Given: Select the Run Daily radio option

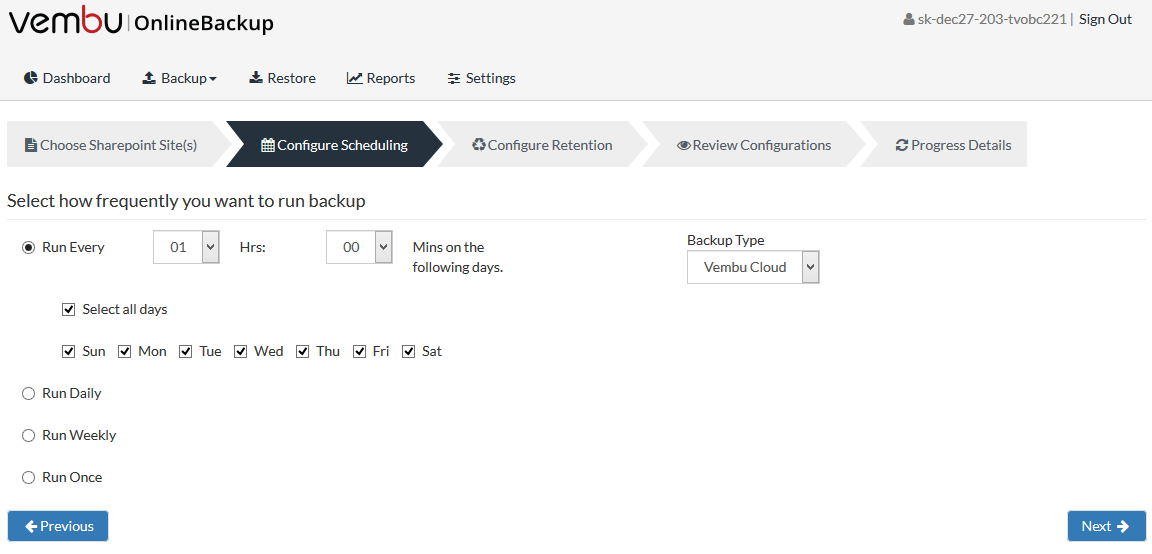Looking at the screenshot, I should 29,393.
